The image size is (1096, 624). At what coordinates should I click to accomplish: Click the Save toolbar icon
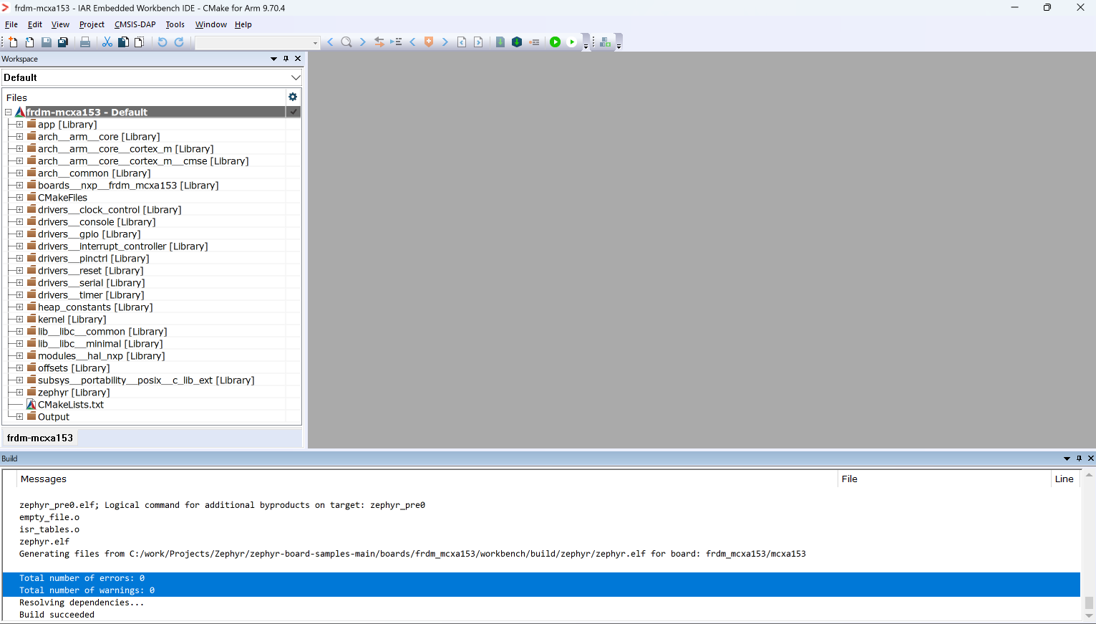(46, 43)
